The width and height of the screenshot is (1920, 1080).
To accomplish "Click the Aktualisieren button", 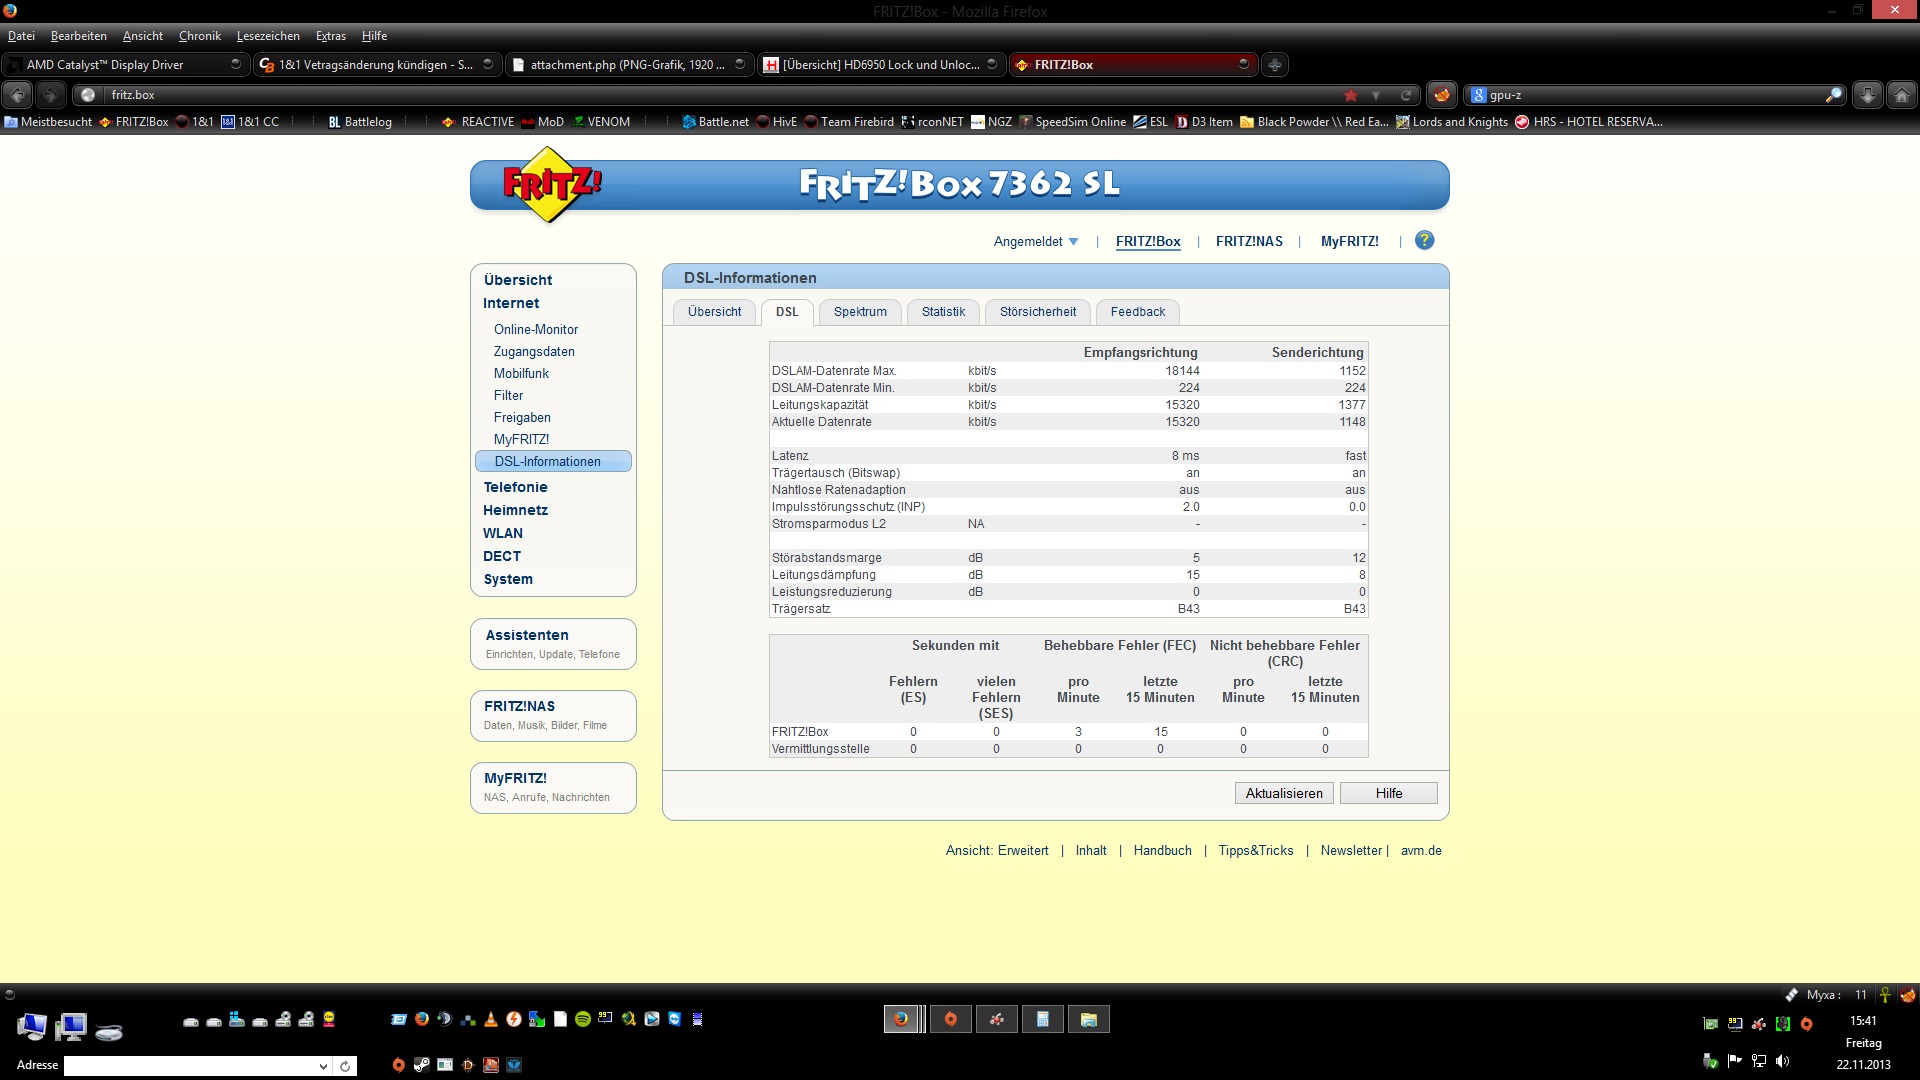I will (1284, 793).
